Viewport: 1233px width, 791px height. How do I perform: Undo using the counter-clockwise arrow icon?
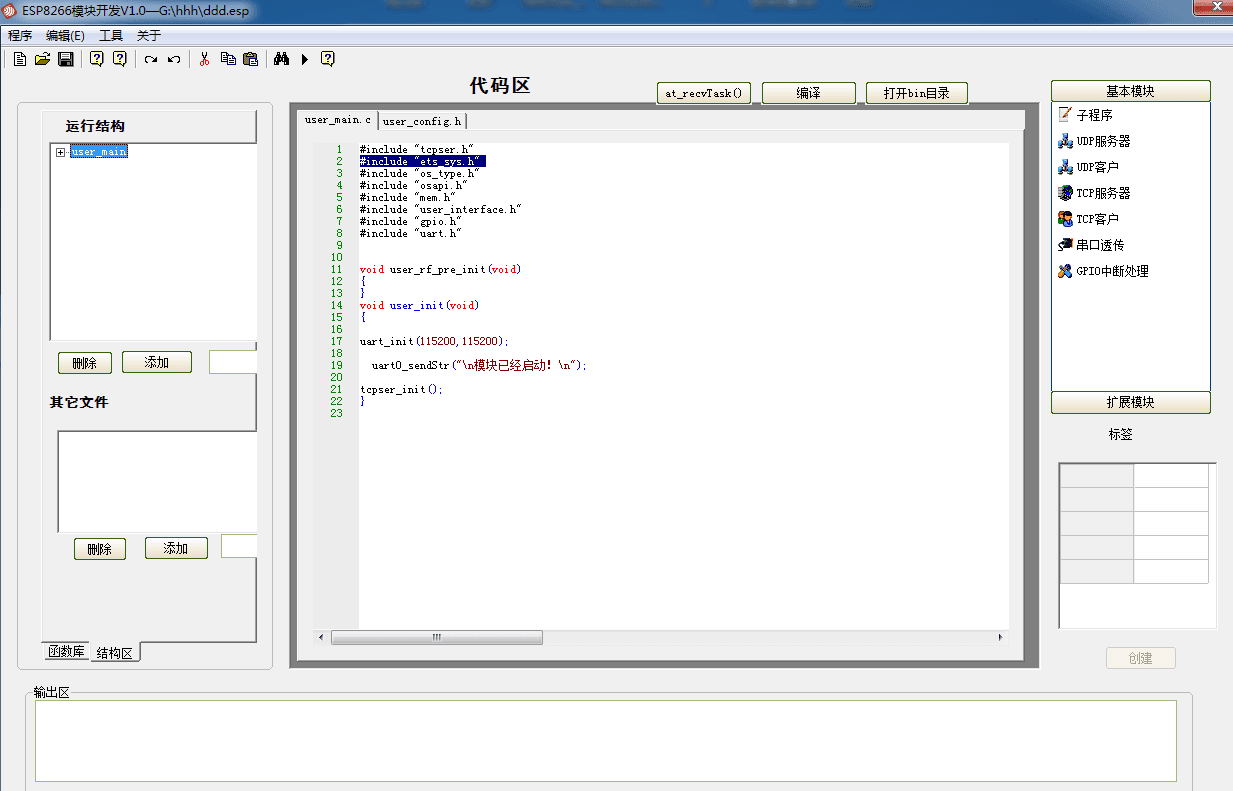pos(174,59)
